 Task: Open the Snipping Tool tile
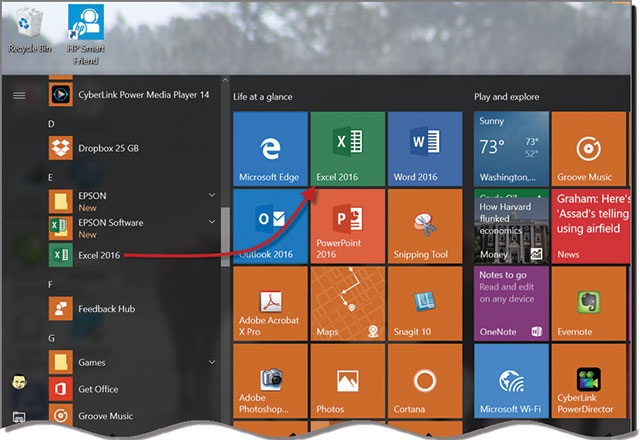coord(424,225)
